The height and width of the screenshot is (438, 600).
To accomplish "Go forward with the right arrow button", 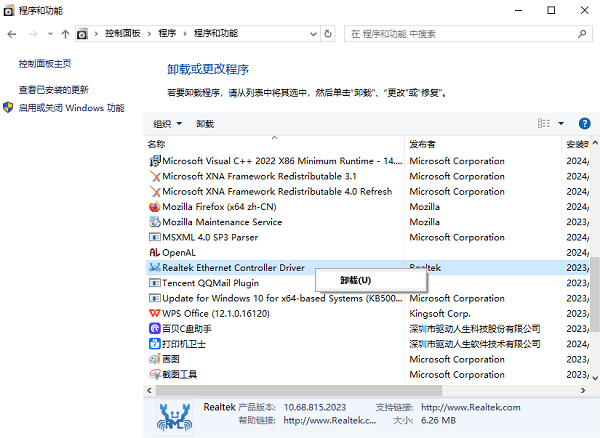I will tap(33, 34).
